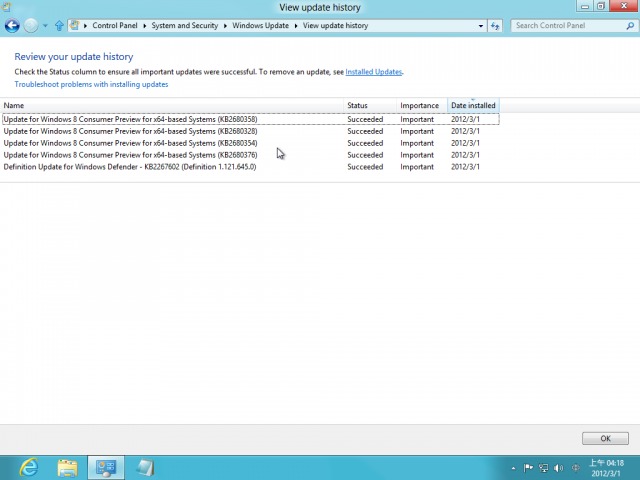Open Troubleshoot problems with installing updates
This screenshot has height=480, width=640.
point(91,84)
